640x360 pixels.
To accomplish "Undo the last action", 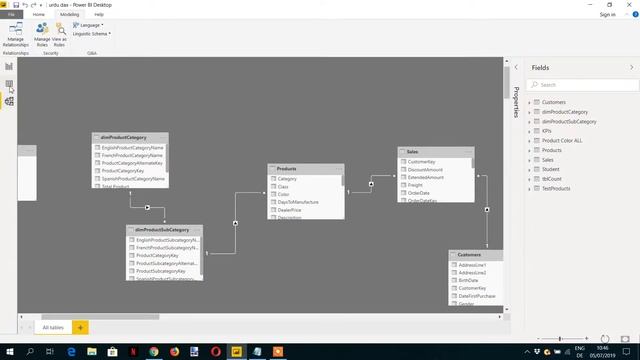I will coord(25,5).
